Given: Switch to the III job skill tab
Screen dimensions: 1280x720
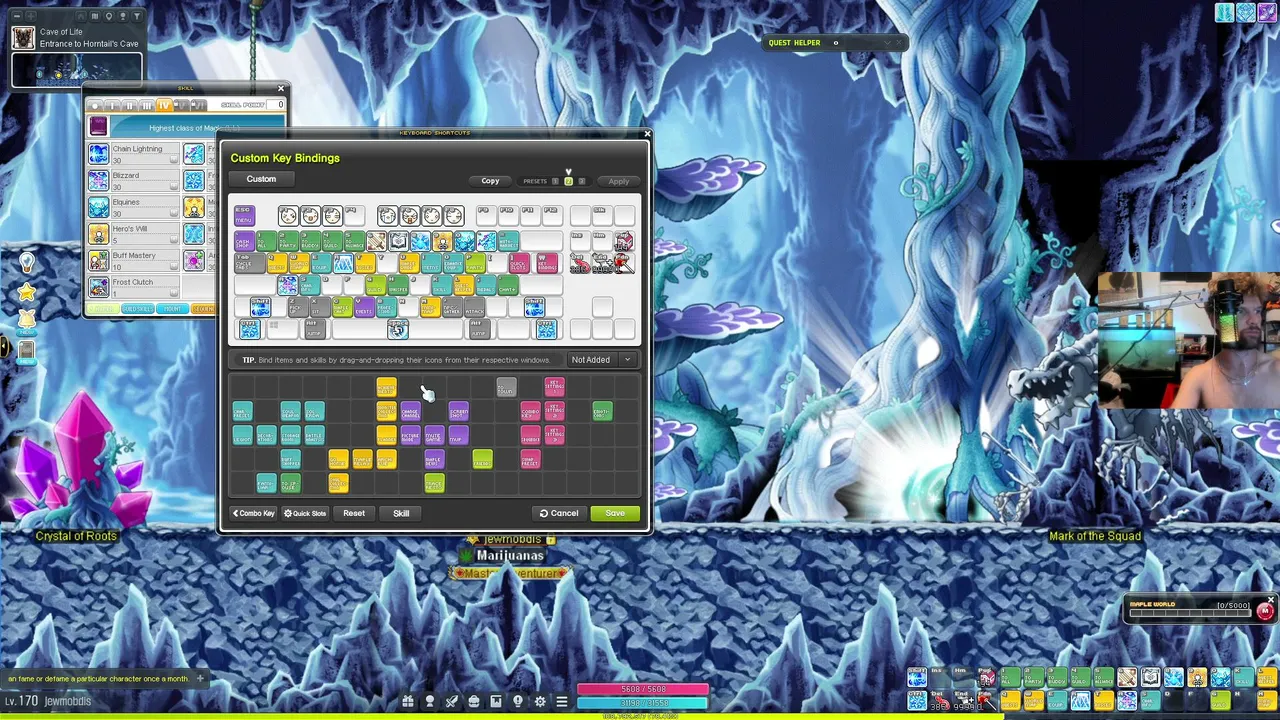Looking at the screenshot, I should pos(146,105).
